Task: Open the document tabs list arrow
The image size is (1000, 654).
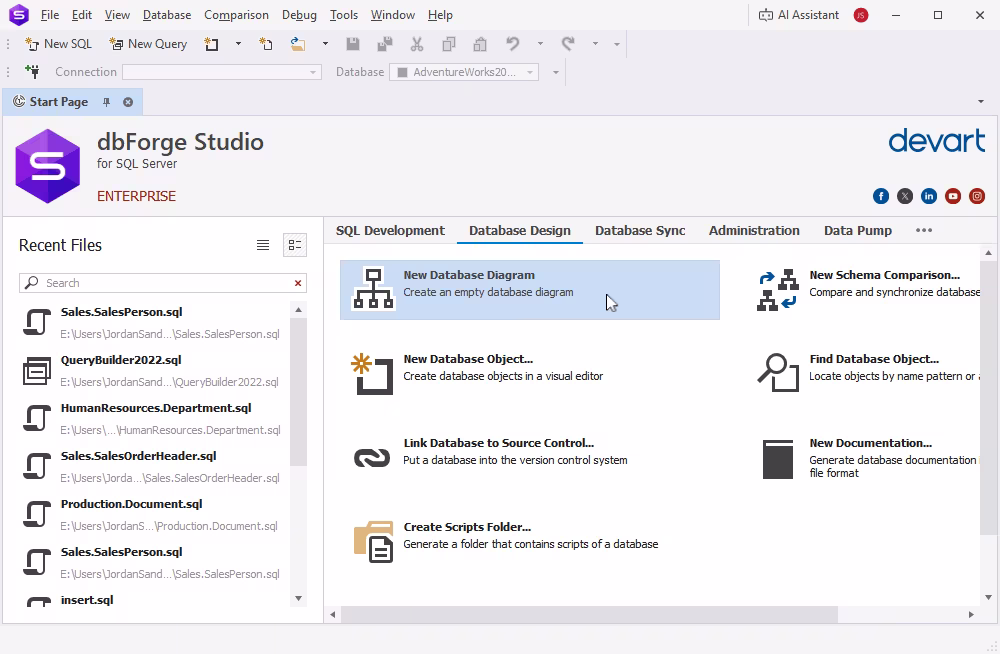Action: pyautogui.click(x=981, y=101)
